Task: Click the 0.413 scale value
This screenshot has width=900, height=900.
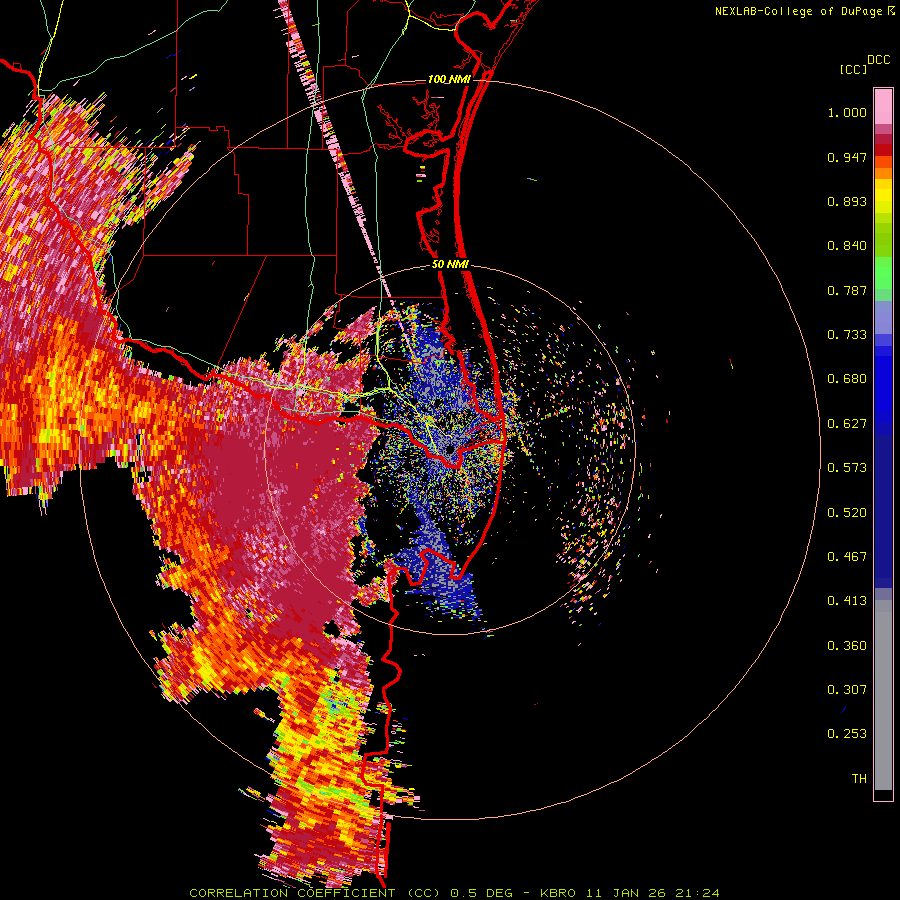Action: click(x=847, y=601)
